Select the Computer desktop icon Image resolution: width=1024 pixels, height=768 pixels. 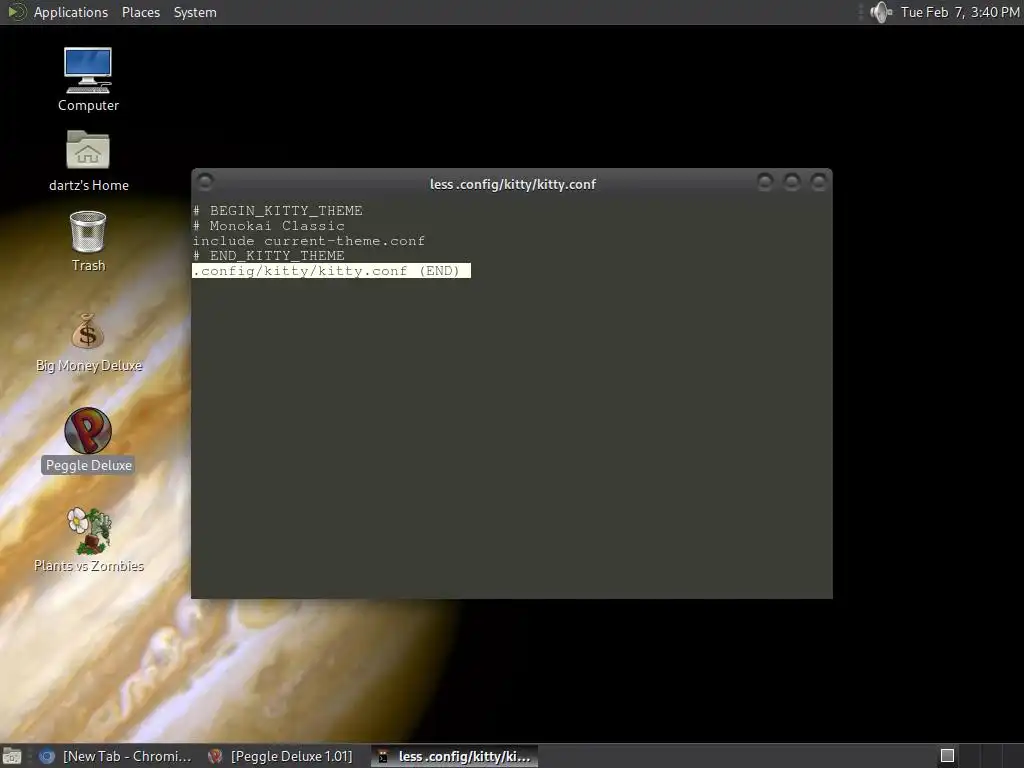pos(88,80)
